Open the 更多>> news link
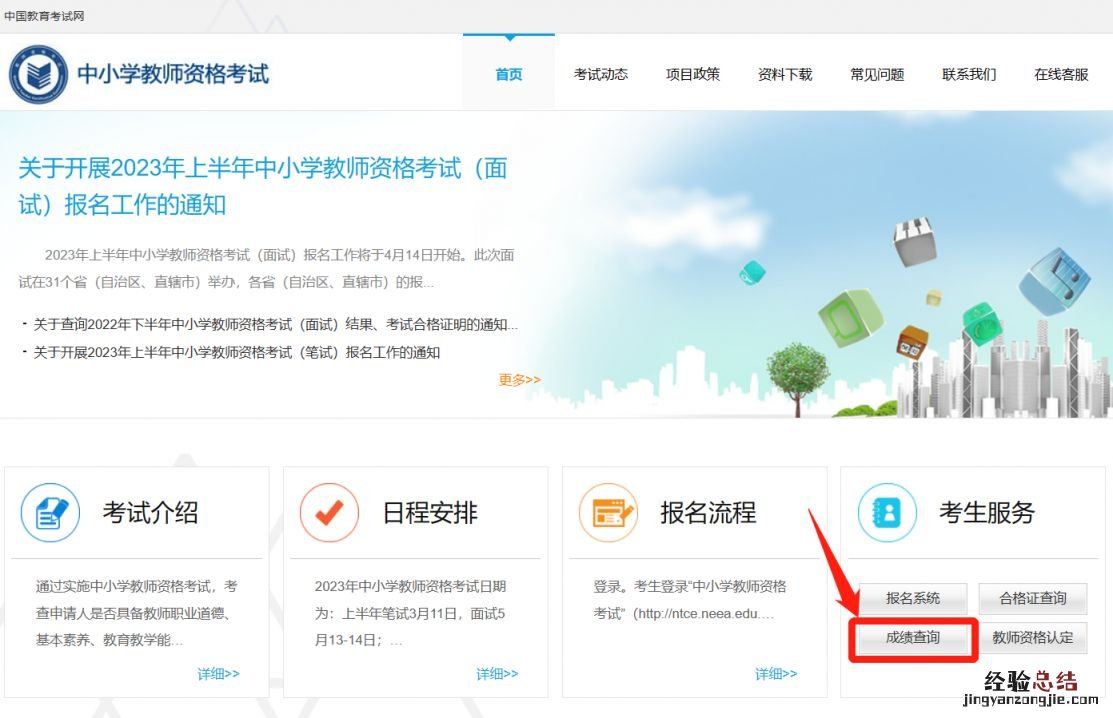Viewport: 1113px width, 718px height. (x=520, y=380)
